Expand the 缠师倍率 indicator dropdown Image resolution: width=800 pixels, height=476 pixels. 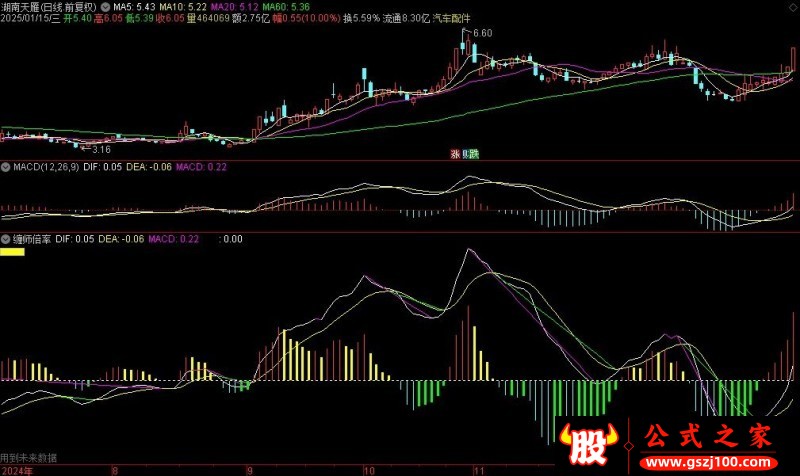pyautogui.click(x=6, y=239)
